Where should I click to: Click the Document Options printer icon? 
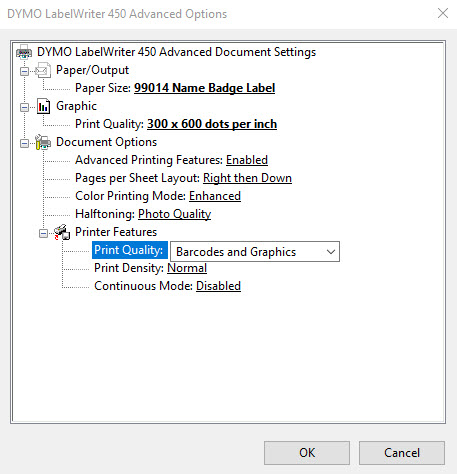click(43, 142)
